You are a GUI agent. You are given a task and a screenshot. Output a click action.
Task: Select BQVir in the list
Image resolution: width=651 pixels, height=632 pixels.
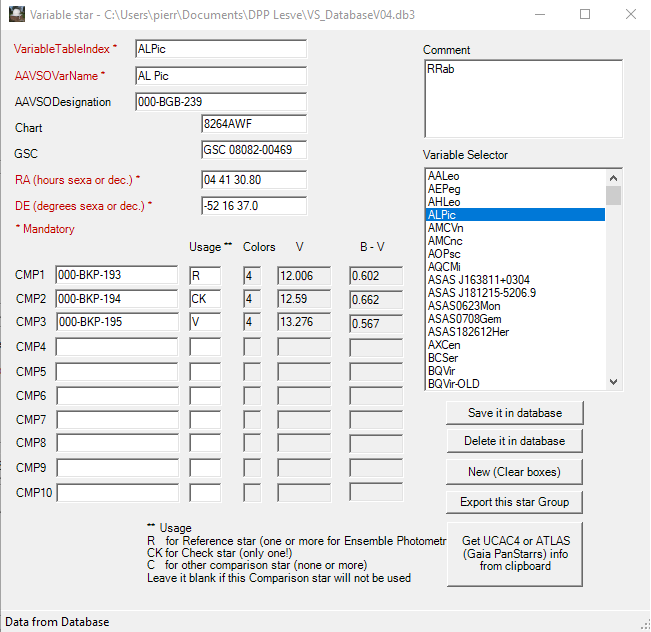[x=516, y=371]
